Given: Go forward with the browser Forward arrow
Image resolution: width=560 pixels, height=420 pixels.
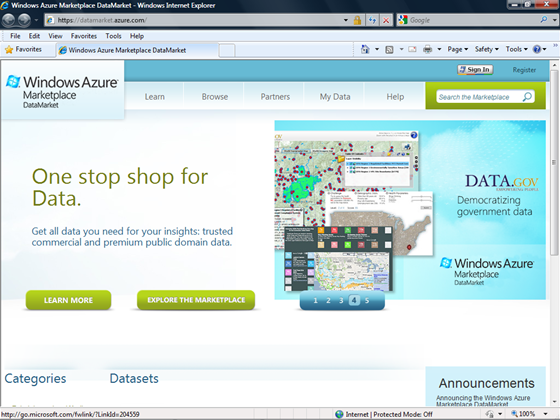Looking at the screenshot, I should point(24,20).
